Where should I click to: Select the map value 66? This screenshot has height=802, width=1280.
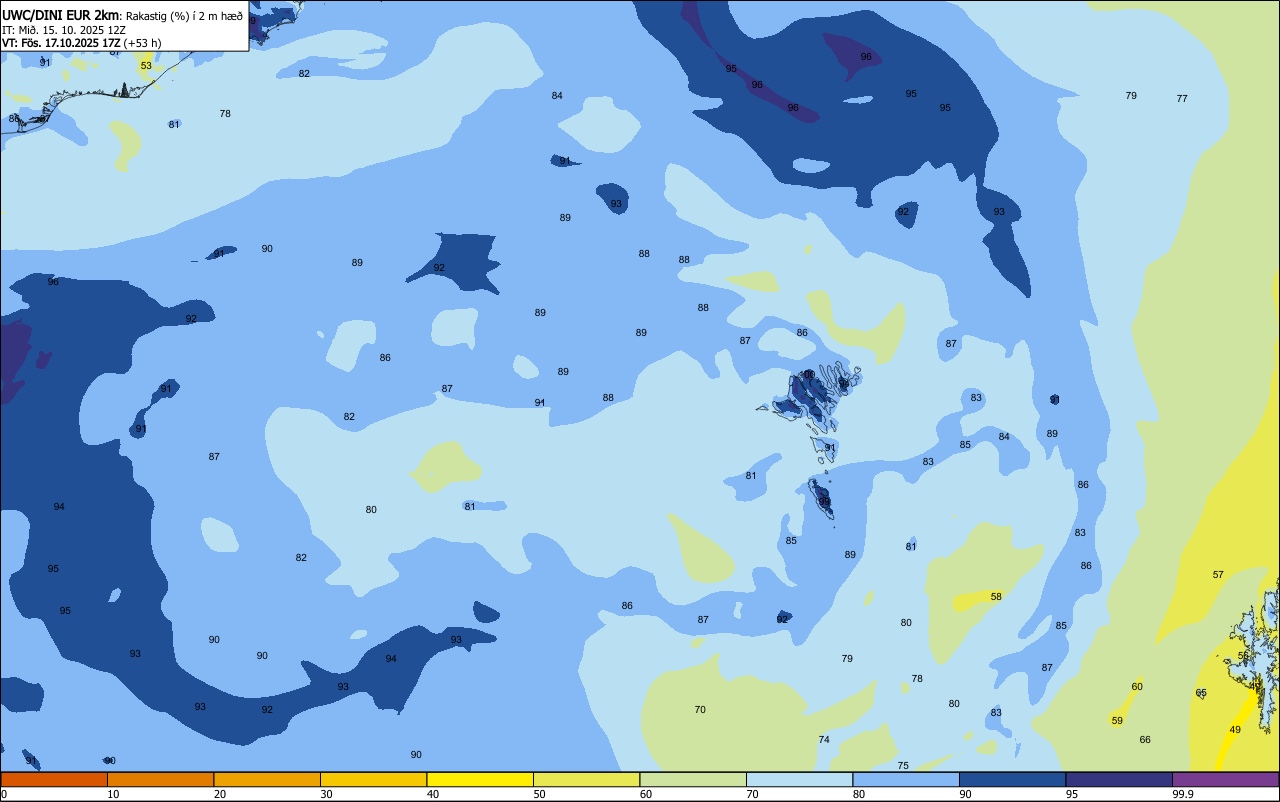[1145, 740]
